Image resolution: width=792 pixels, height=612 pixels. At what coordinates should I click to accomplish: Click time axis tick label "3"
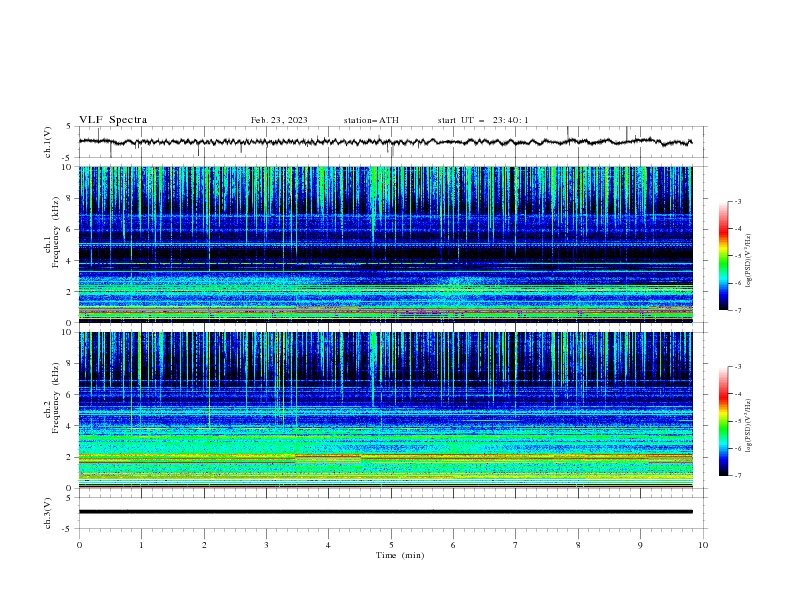coord(266,545)
